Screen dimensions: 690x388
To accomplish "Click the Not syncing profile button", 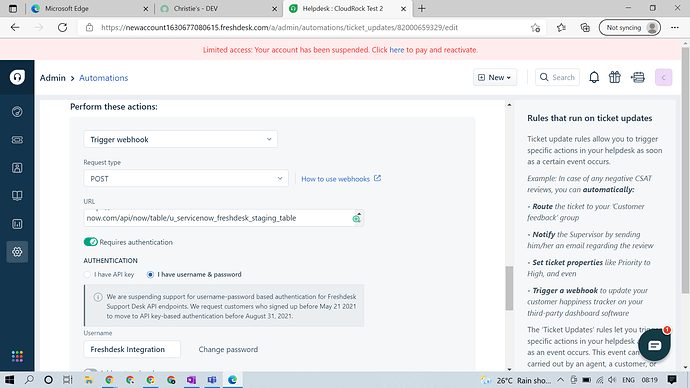I will [630, 28].
